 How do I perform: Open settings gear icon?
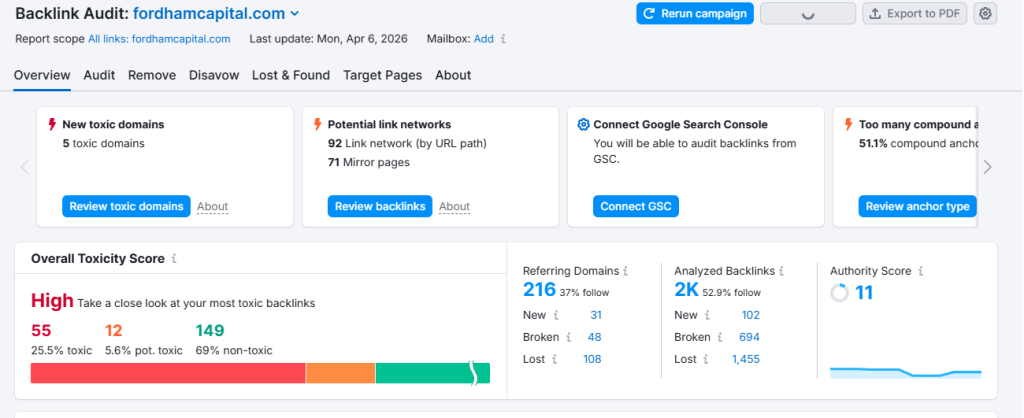tap(985, 14)
